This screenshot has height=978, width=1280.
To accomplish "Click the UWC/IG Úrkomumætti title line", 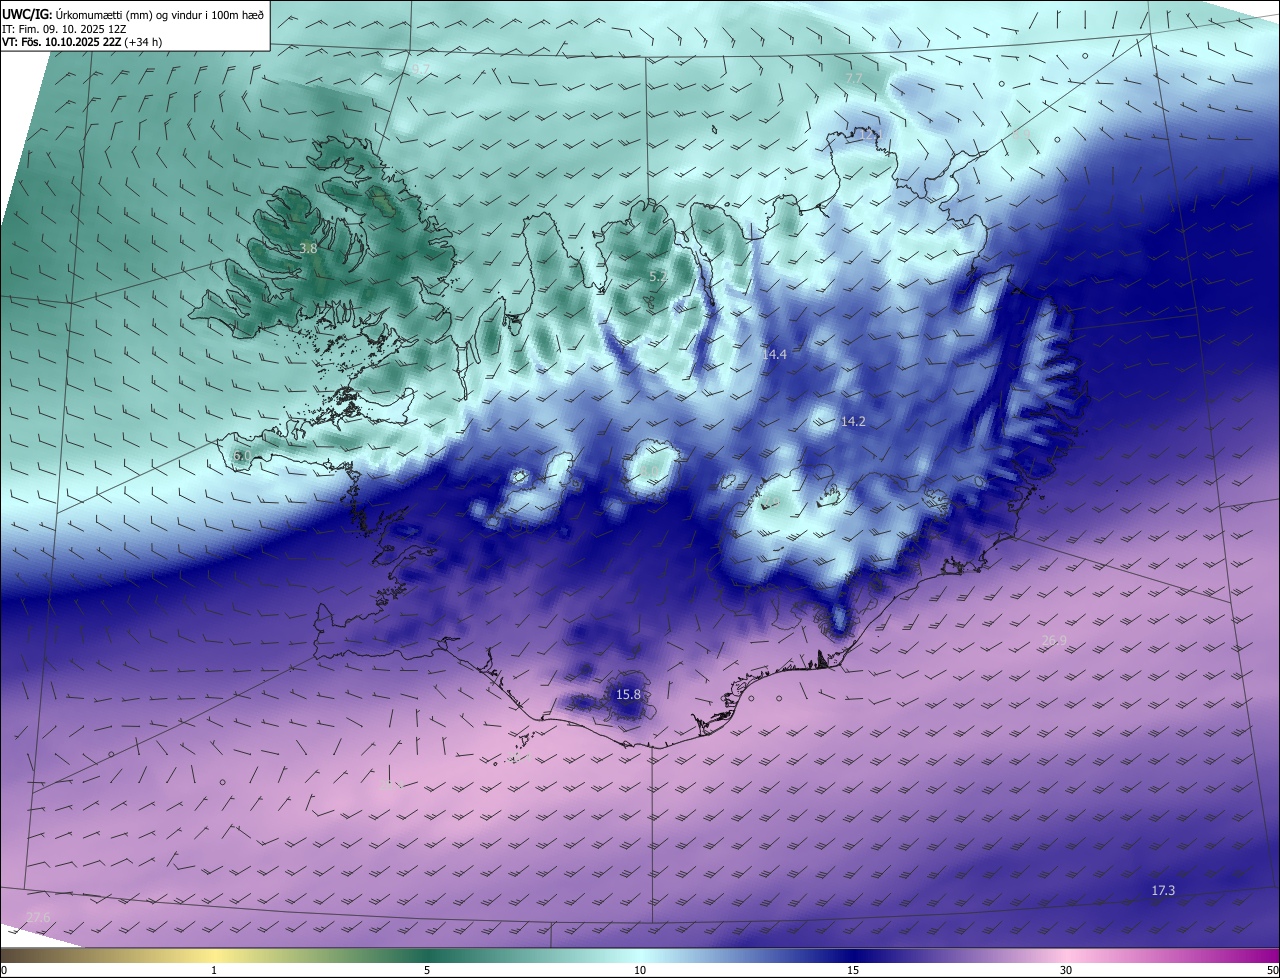I will point(133,14).
